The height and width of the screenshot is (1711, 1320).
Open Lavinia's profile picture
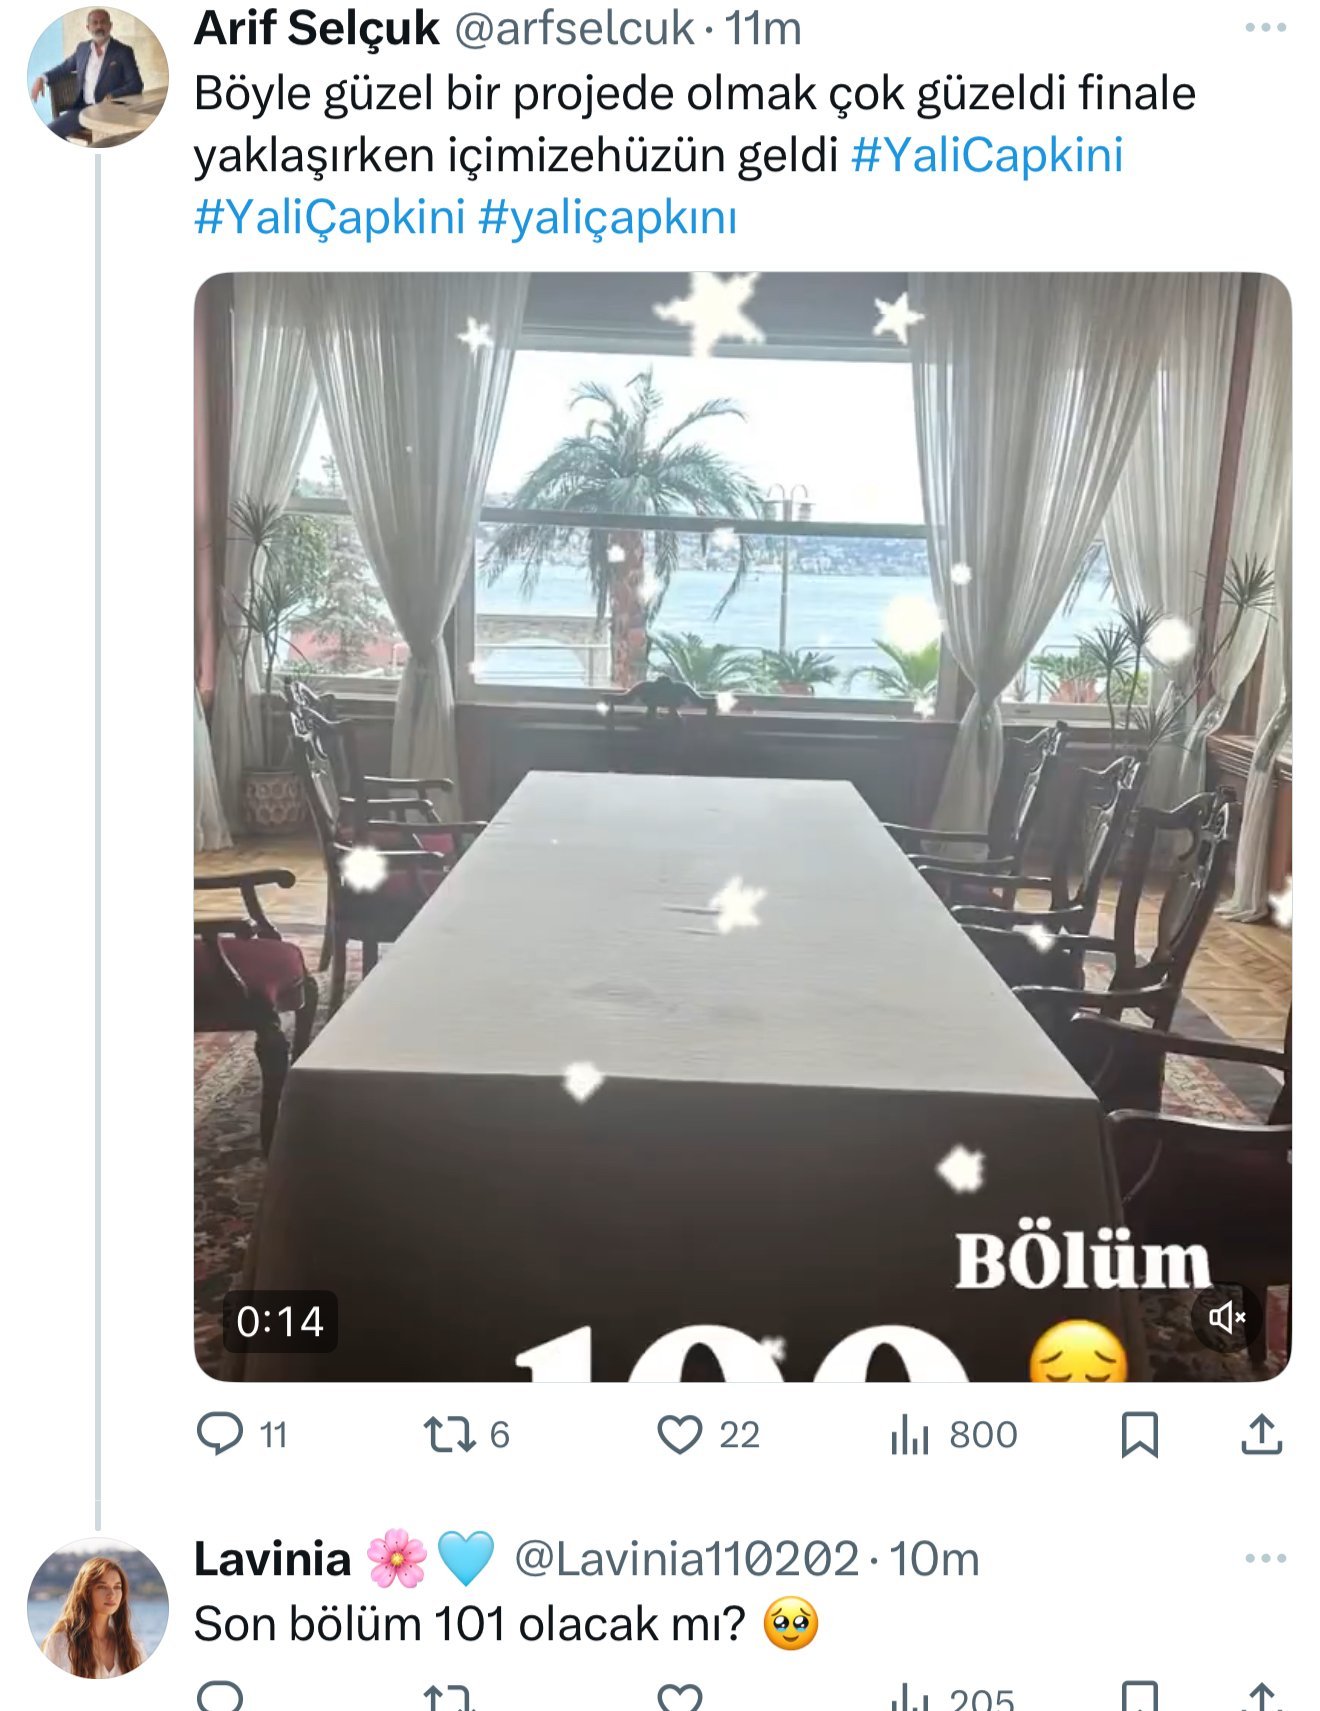tap(97, 1607)
